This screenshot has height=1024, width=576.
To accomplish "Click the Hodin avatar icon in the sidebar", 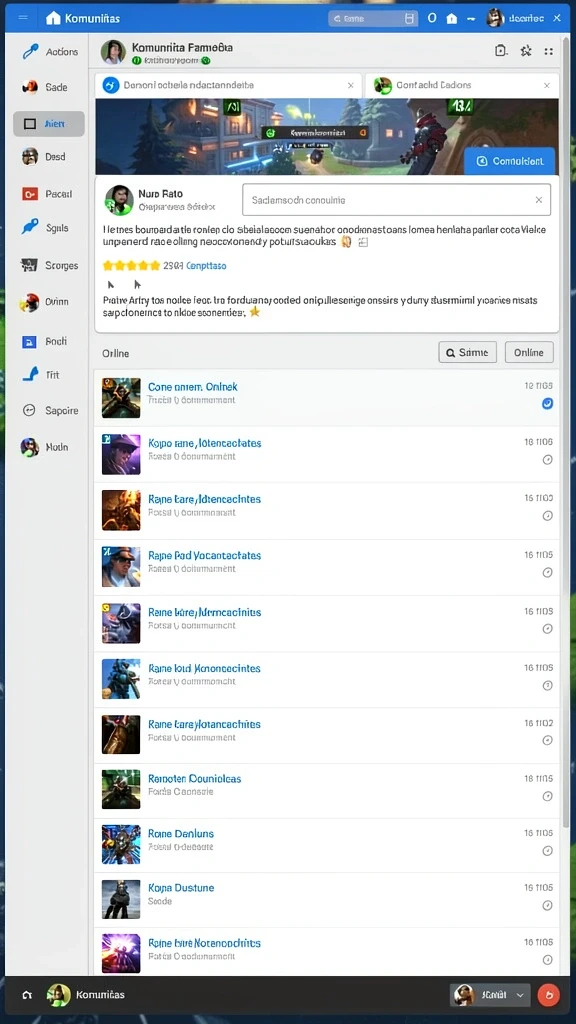I will 29,447.
